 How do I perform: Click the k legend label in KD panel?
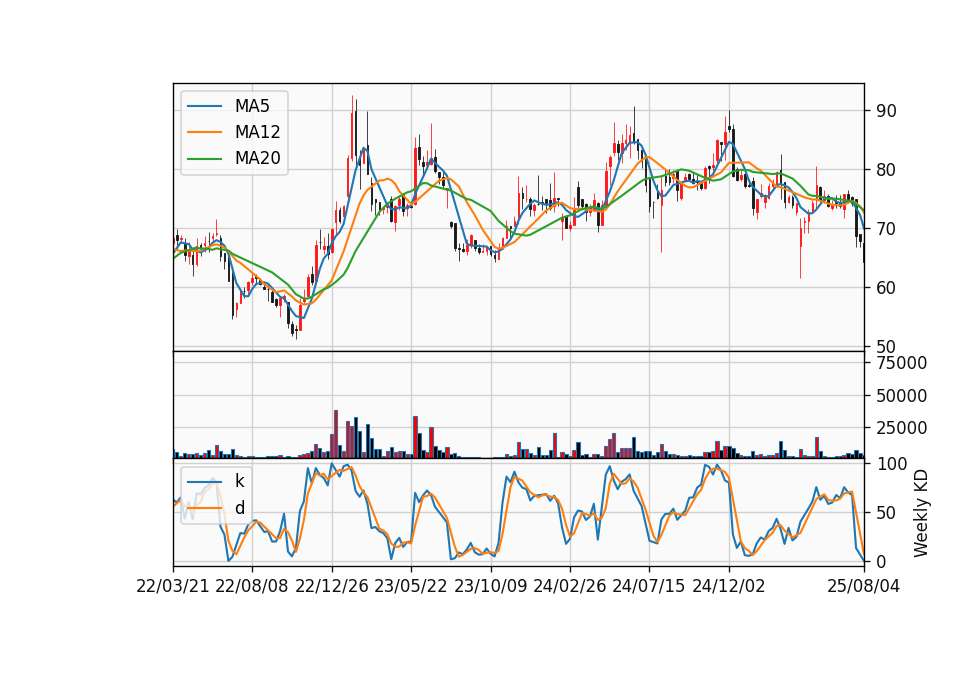[239, 481]
